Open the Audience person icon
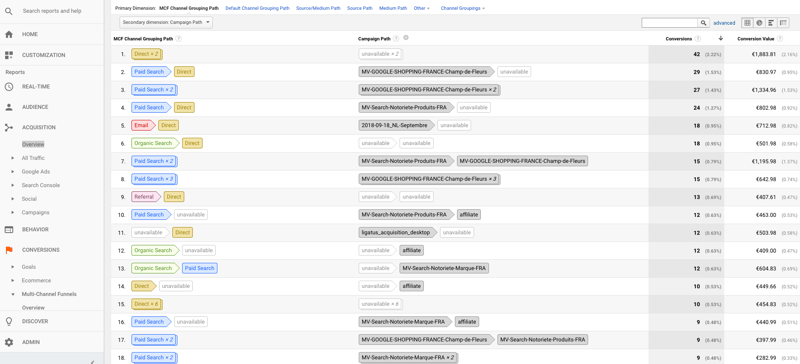The height and width of the screenshot is (364, 800). [x=9, y=107]
